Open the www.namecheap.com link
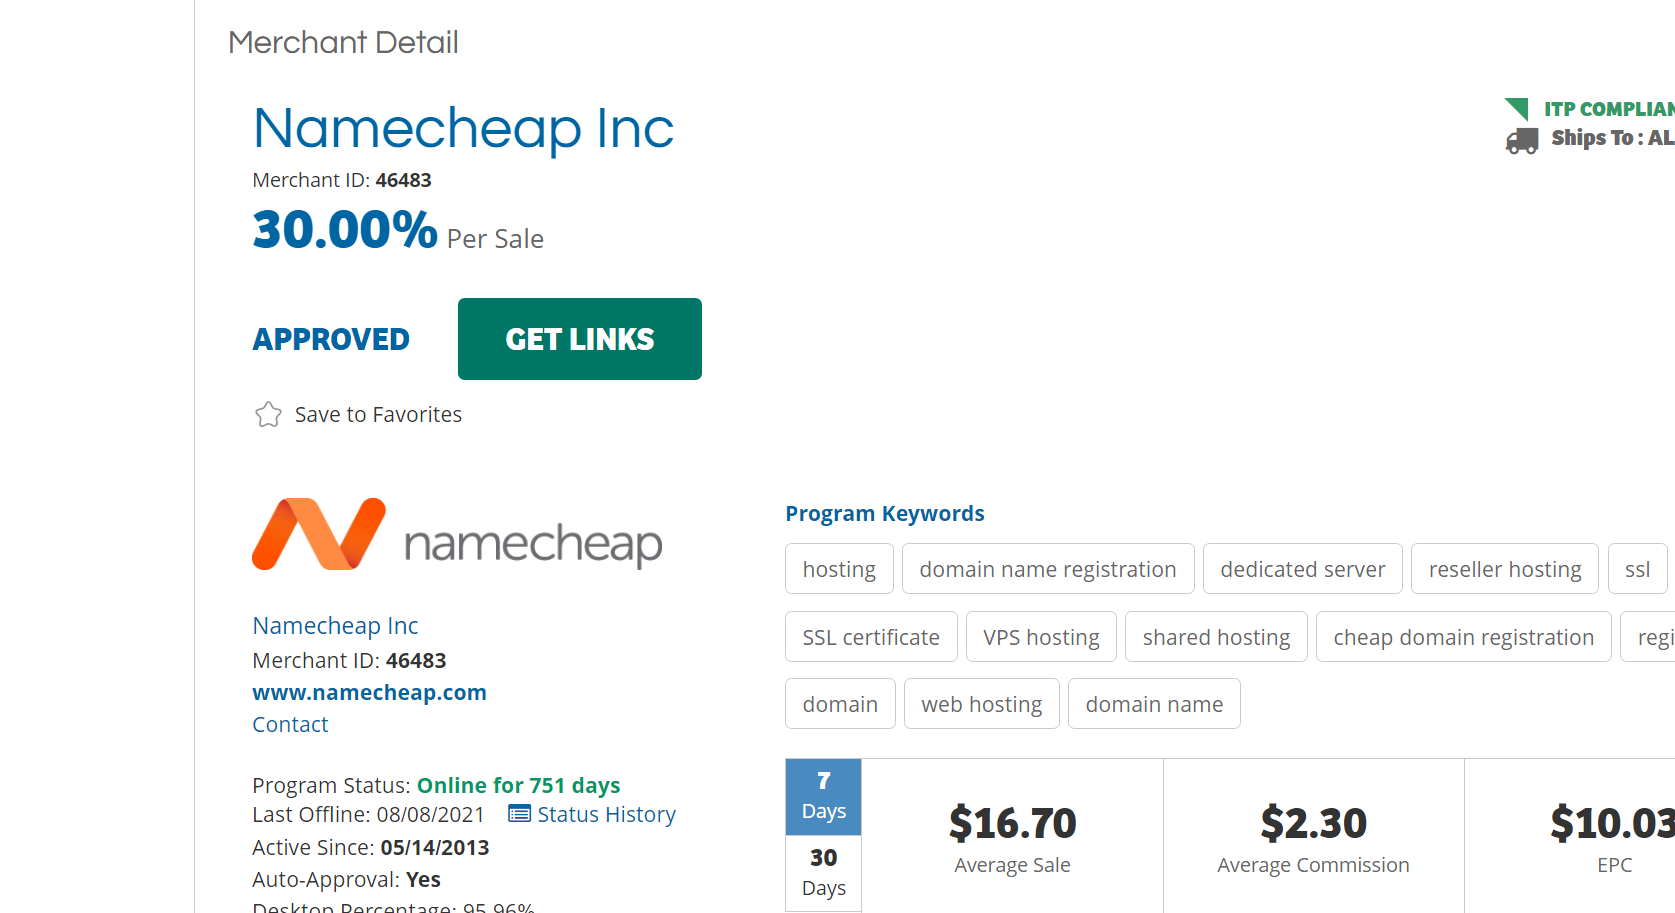 (x=369, y=692)
